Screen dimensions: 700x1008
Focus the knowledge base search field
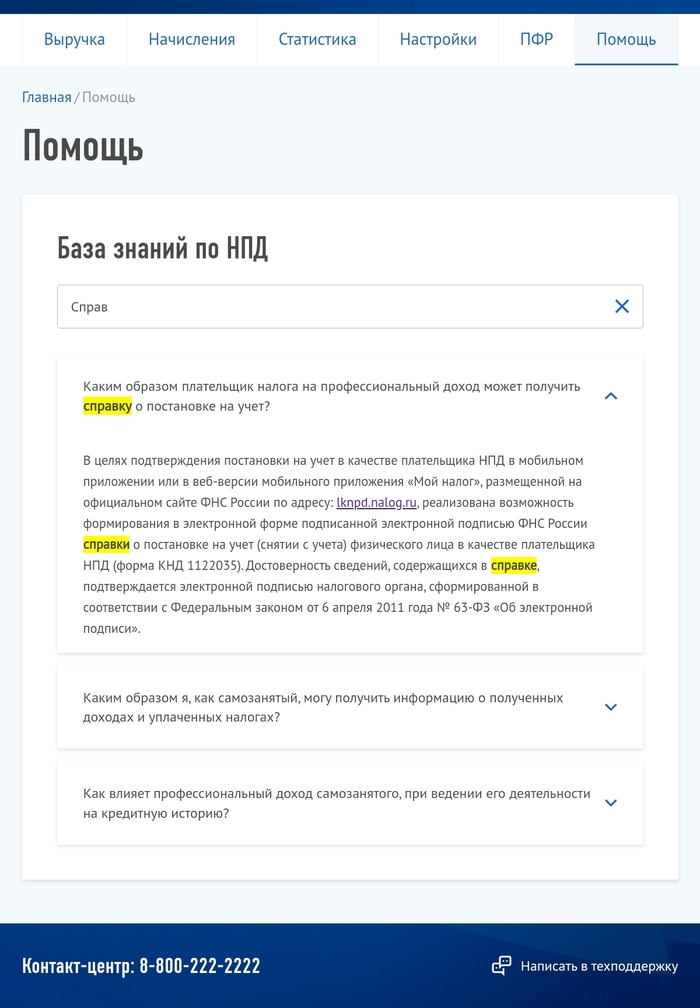(x=330, y=307)
